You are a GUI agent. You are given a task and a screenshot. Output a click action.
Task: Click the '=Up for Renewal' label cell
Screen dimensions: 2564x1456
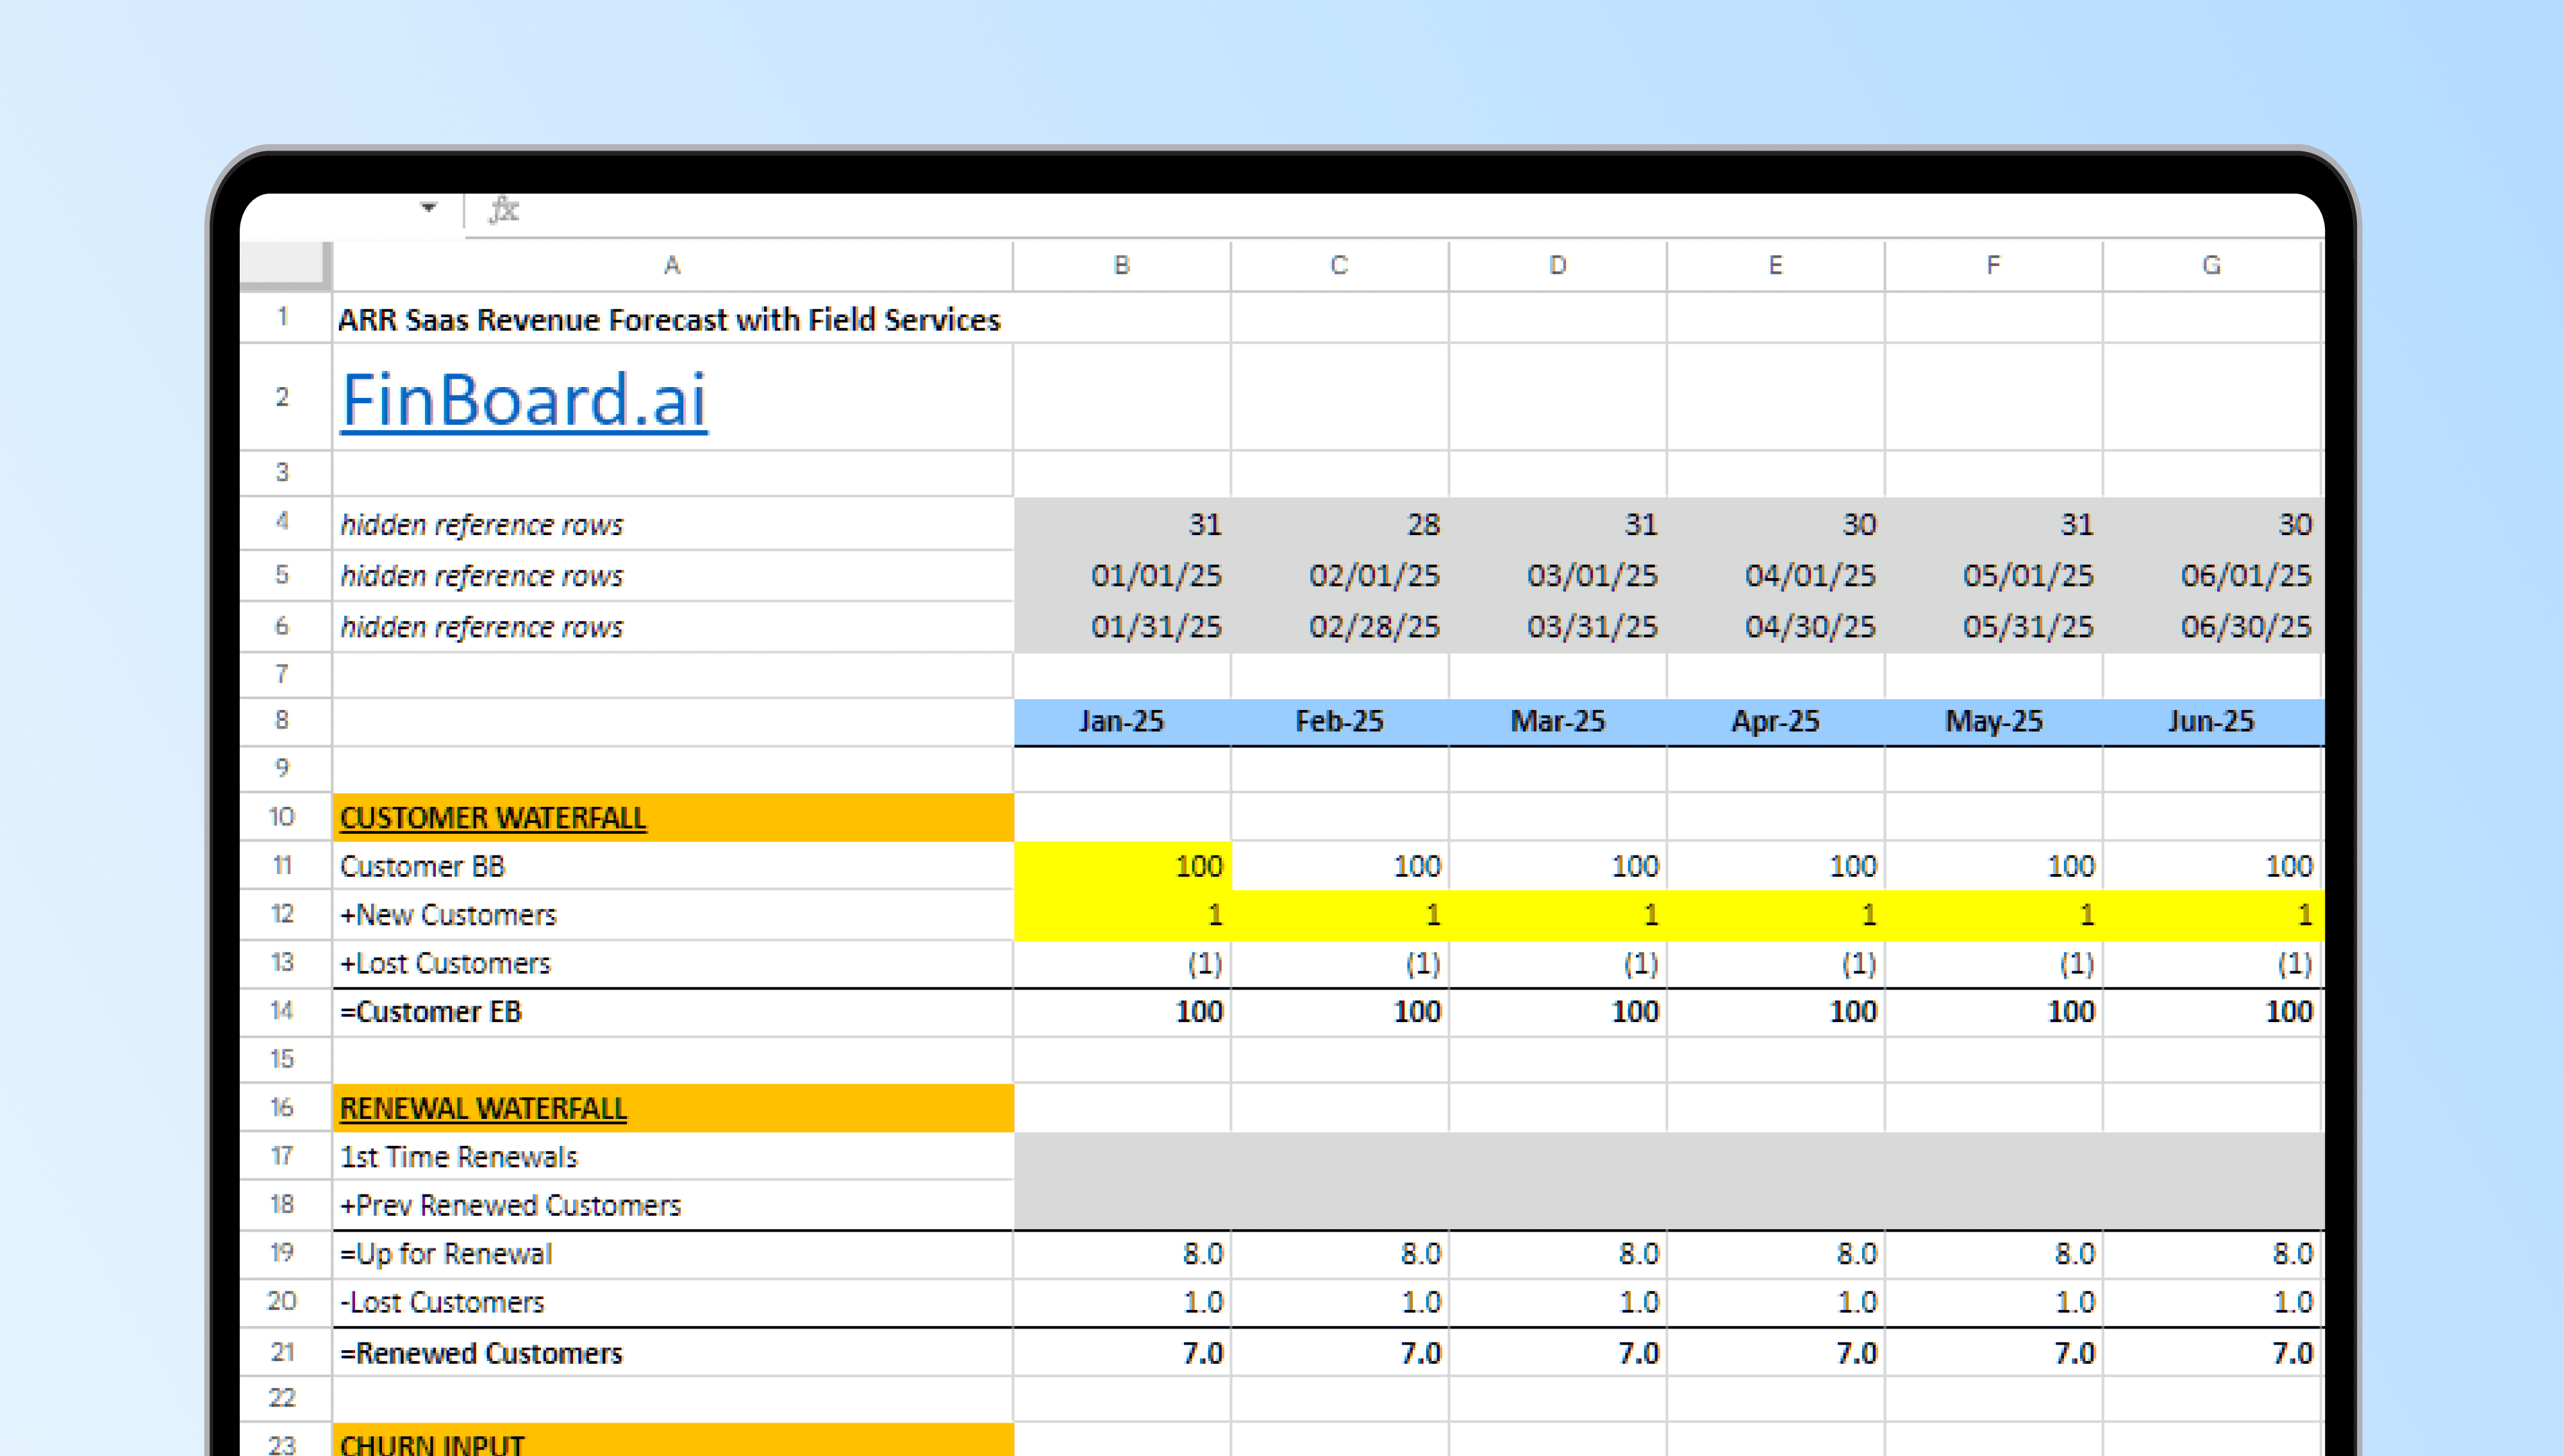click(672, 1254)
